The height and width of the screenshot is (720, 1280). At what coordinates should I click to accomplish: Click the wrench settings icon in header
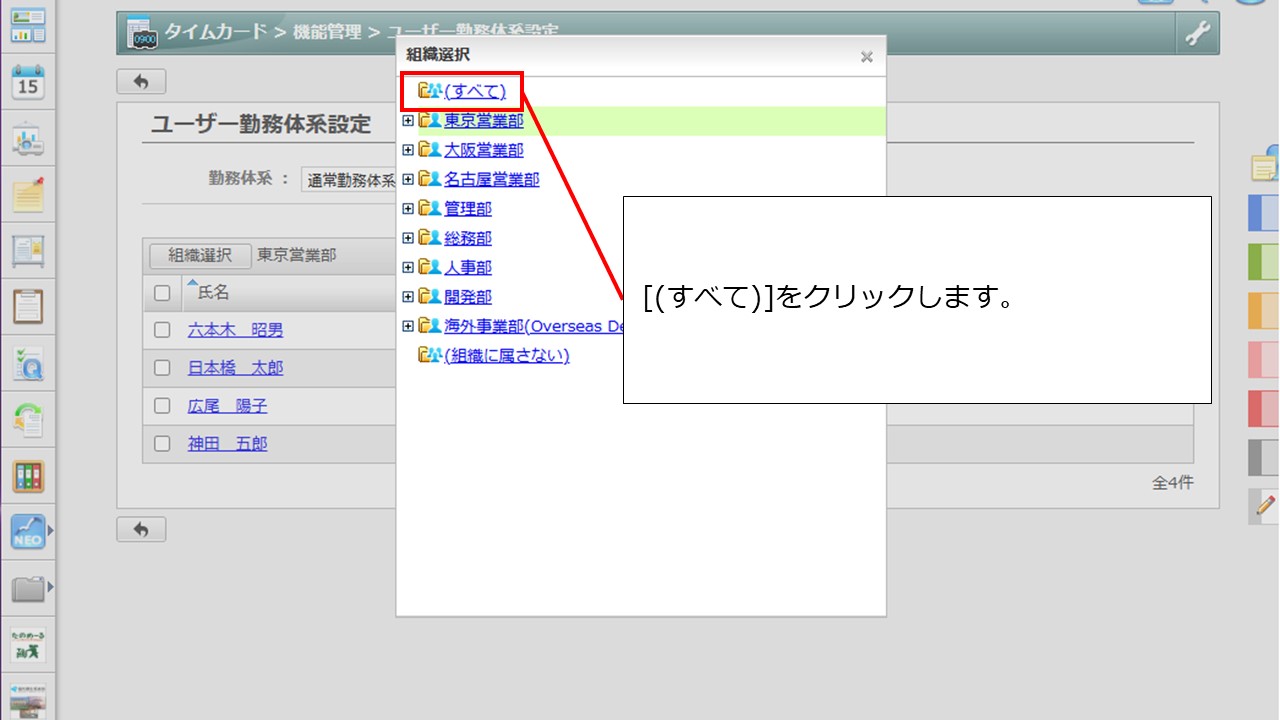[x=1197, y=34]
